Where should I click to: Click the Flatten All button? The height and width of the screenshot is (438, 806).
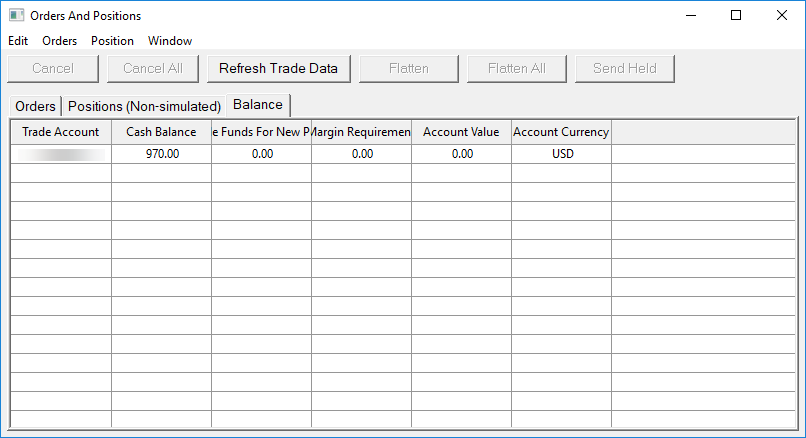click(517, 68)
